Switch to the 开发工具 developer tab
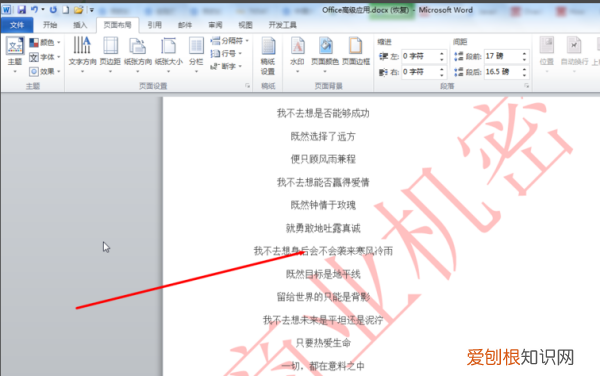Image resolution: width=600 pixels, height=376 pixels. pos(282,25)
